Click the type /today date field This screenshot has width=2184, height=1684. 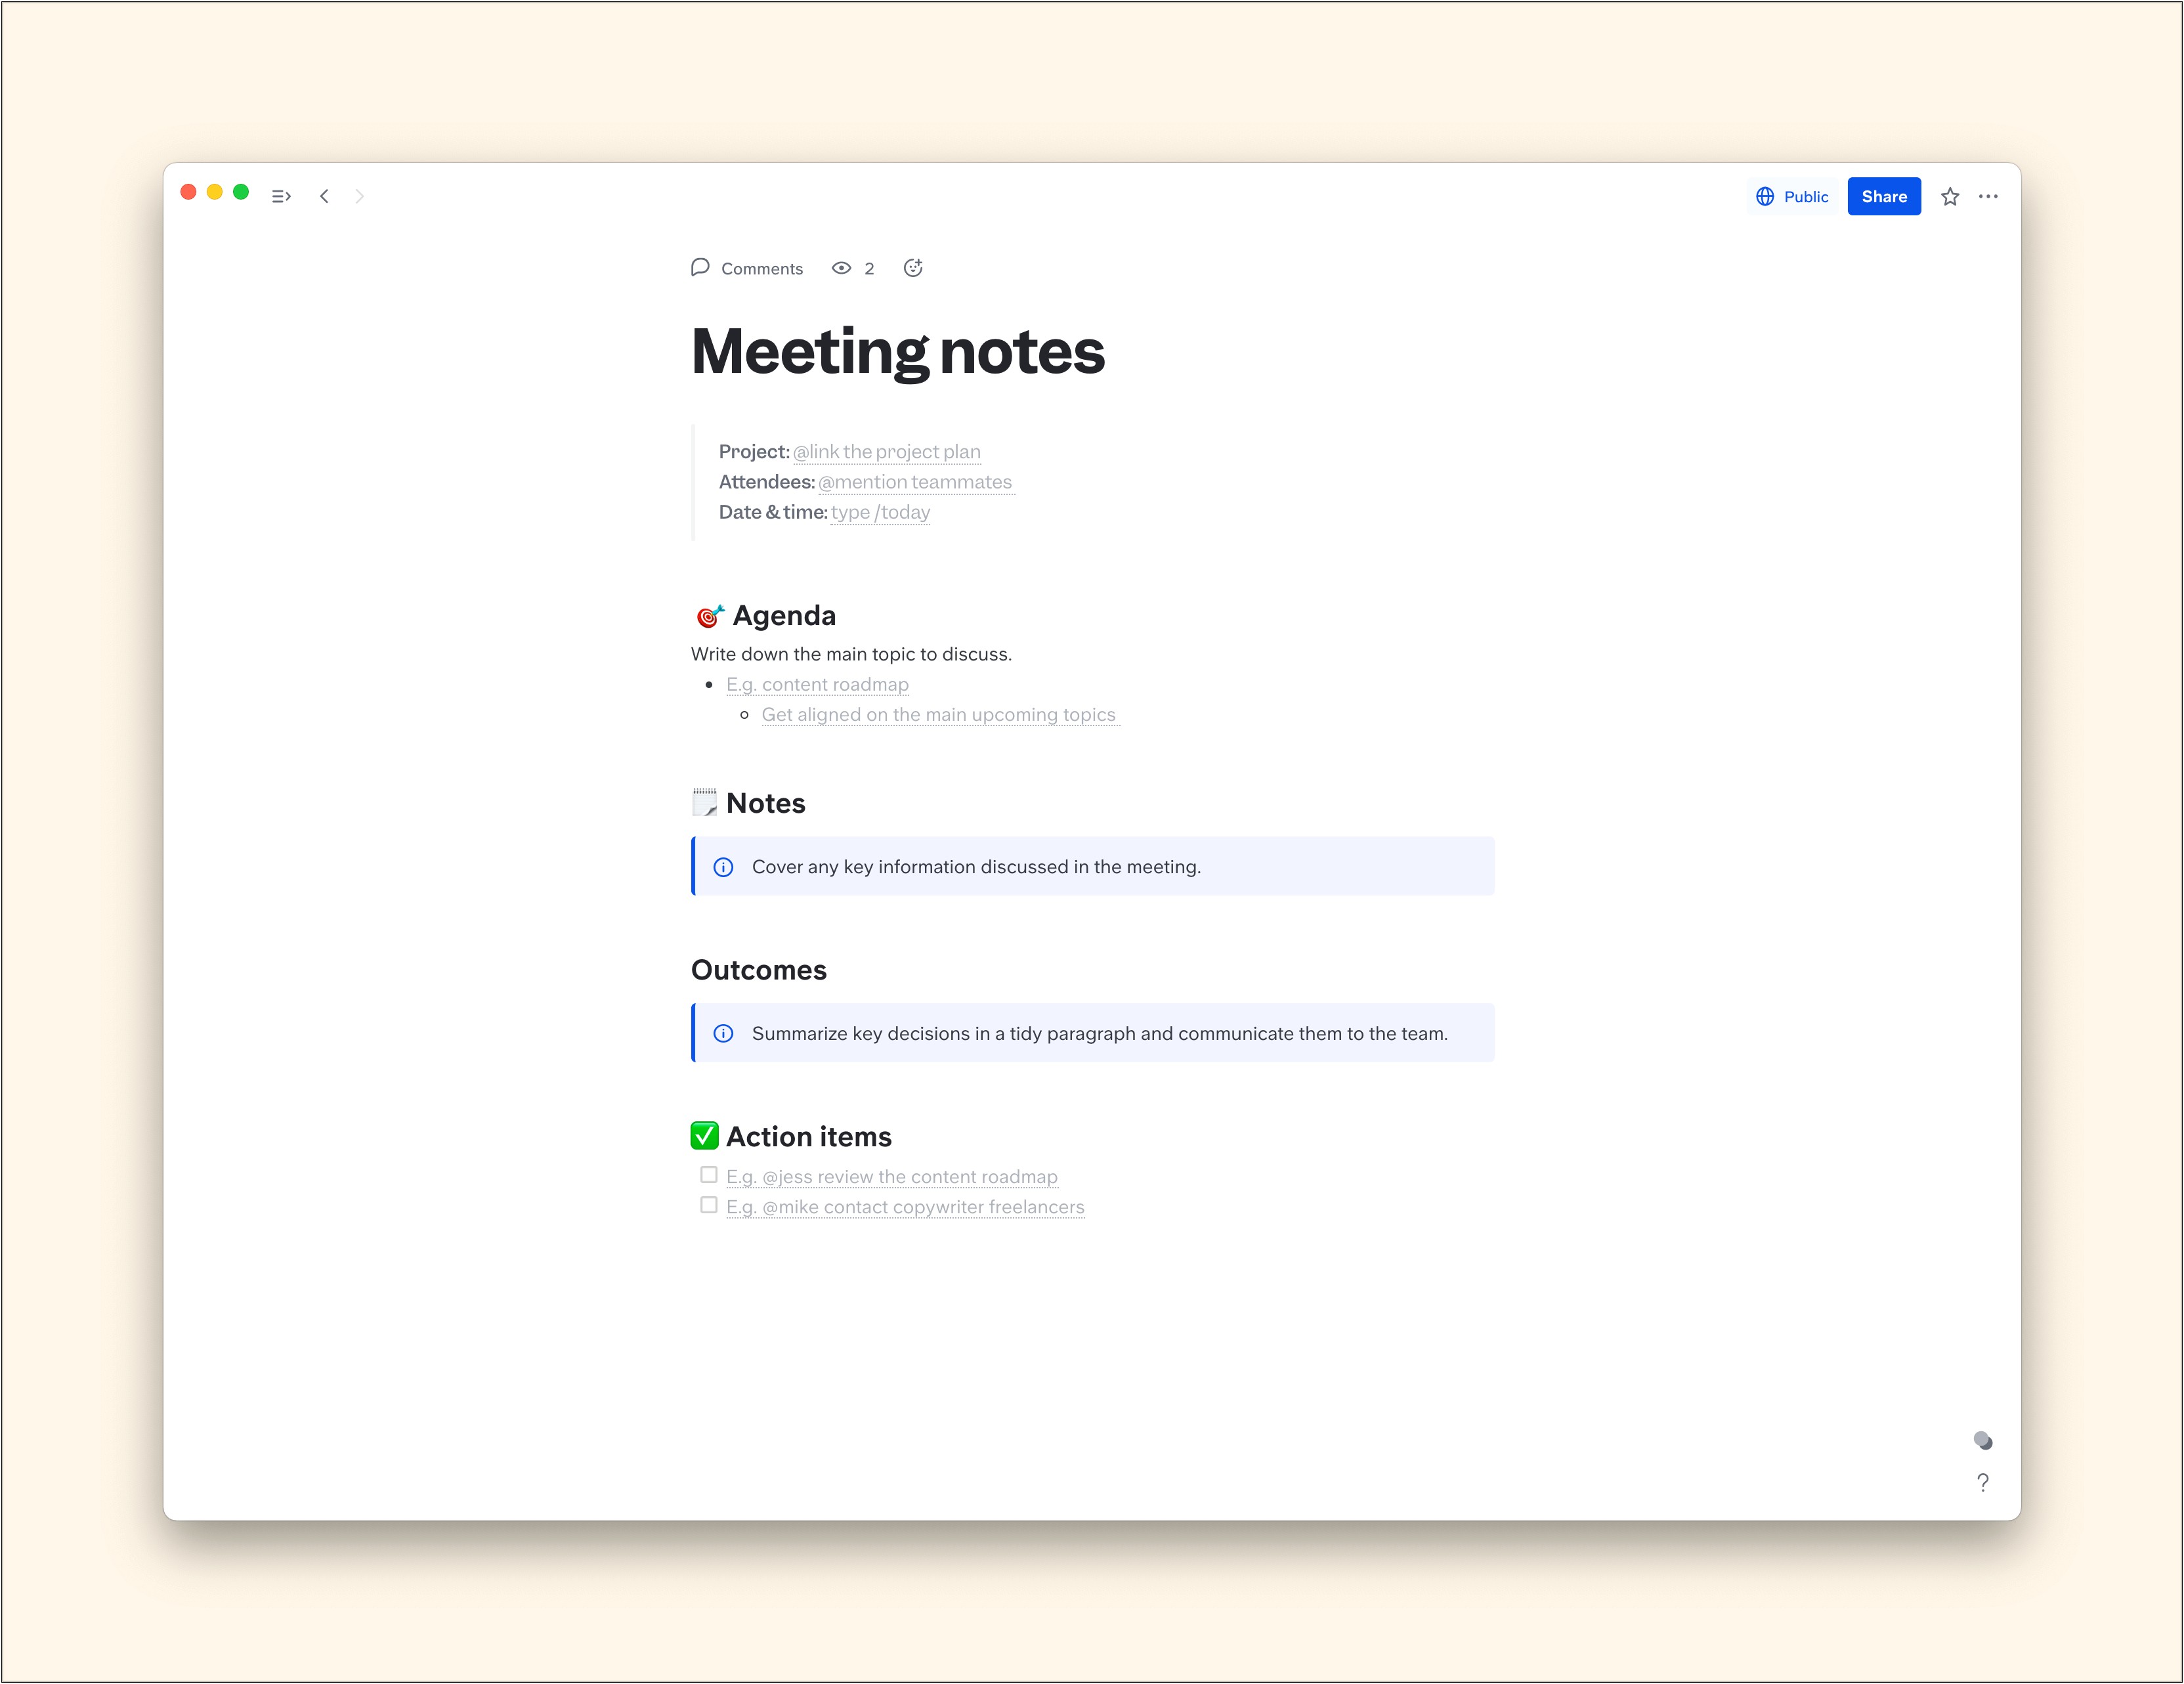click(881, 513)
